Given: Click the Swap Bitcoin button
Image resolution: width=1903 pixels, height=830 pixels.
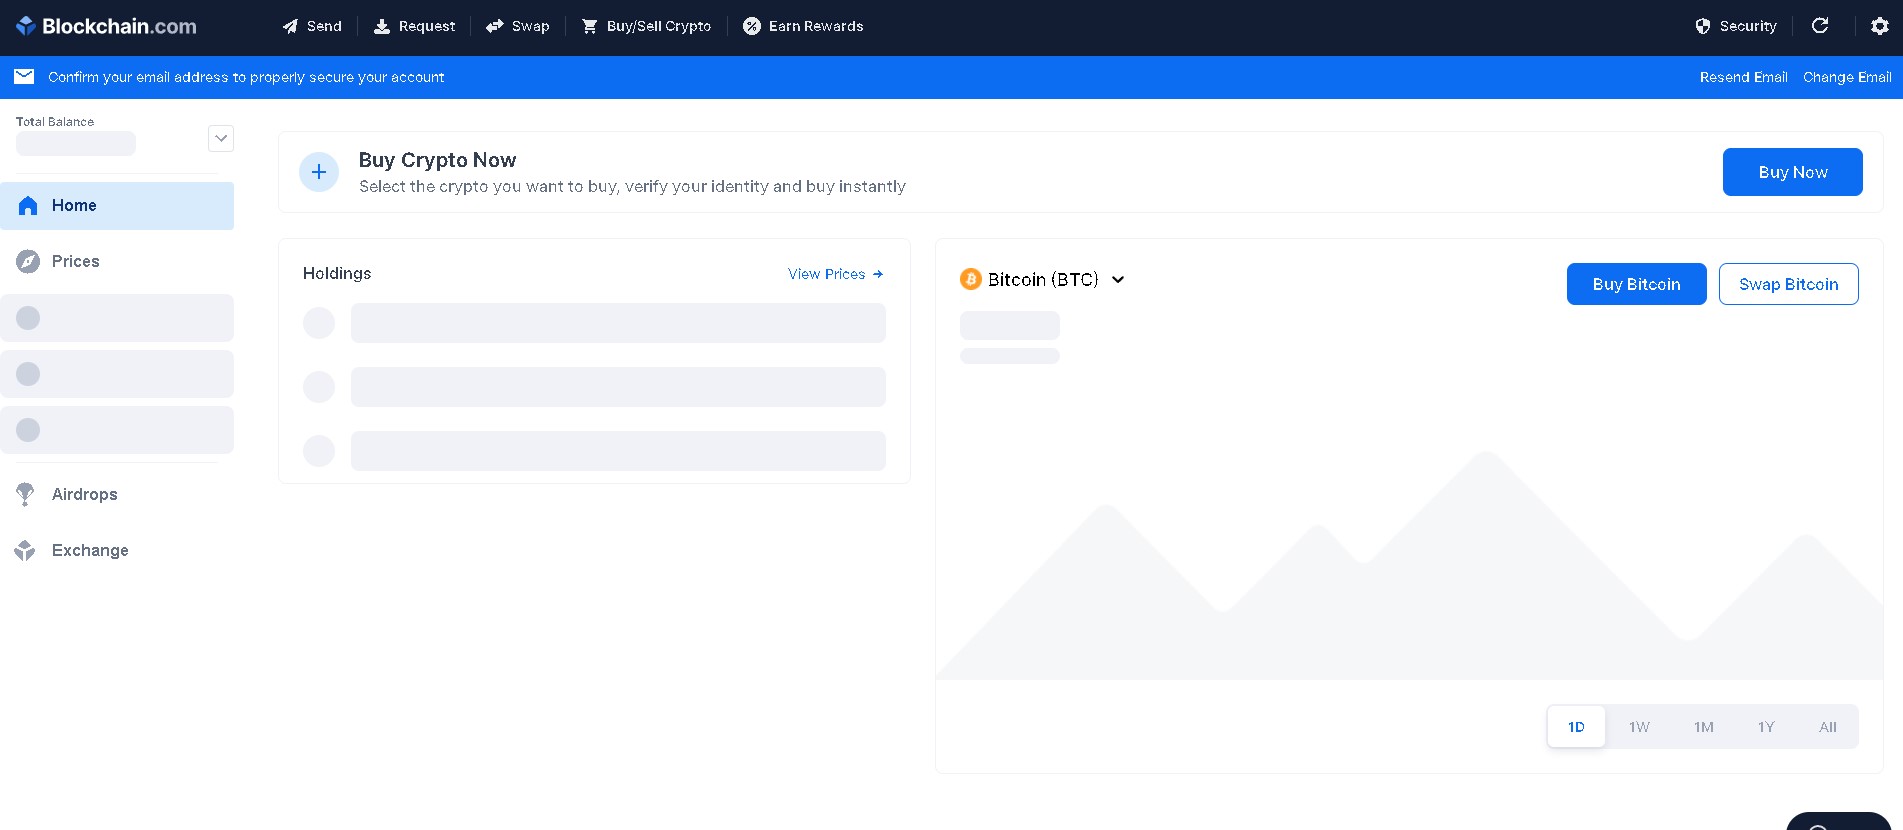Looking at the screenshot, I should point(1788,284).
